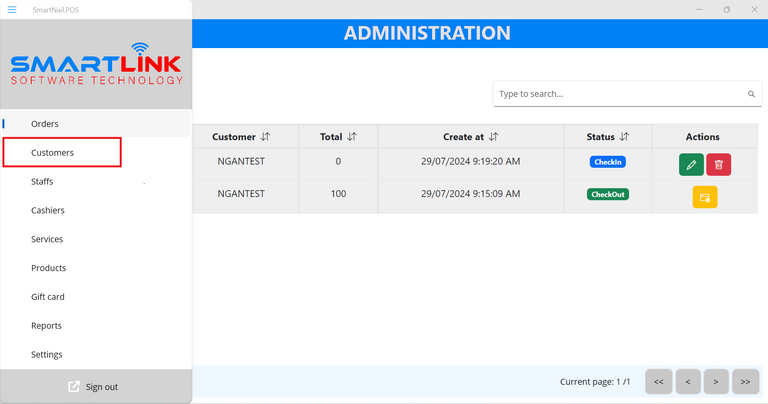The width and height of the screenshot is (768, 404).
Task: Navigate to Products page
Action: click(48, 268)
